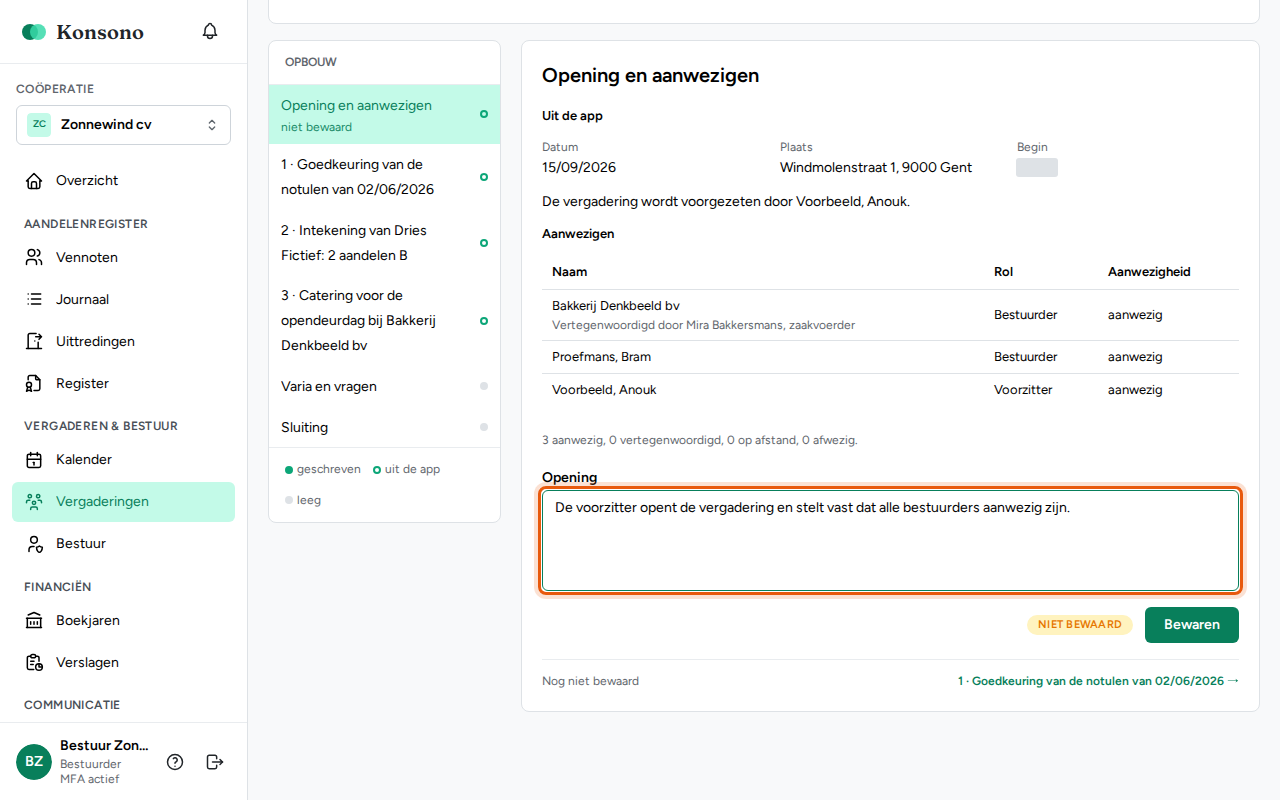Click the Overzicht home icon
This screenshot has height=800, width=1280.
tap(34, 181)
